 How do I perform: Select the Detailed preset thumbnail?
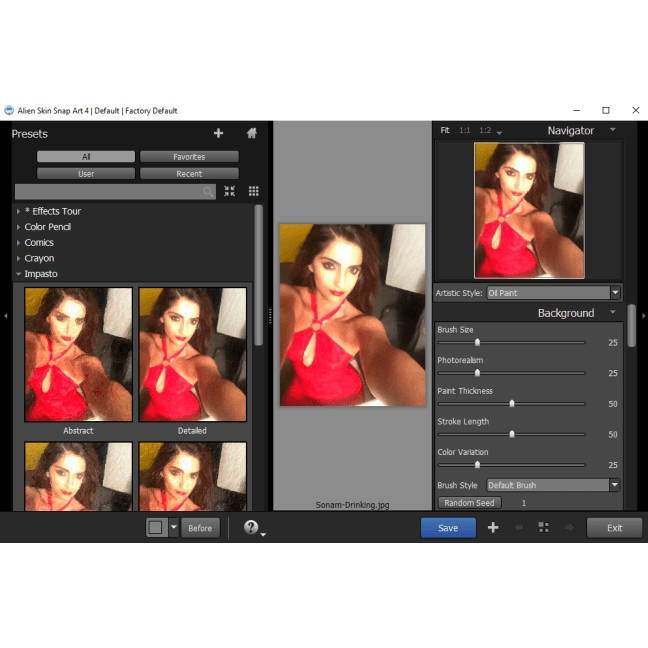point(193,355)
